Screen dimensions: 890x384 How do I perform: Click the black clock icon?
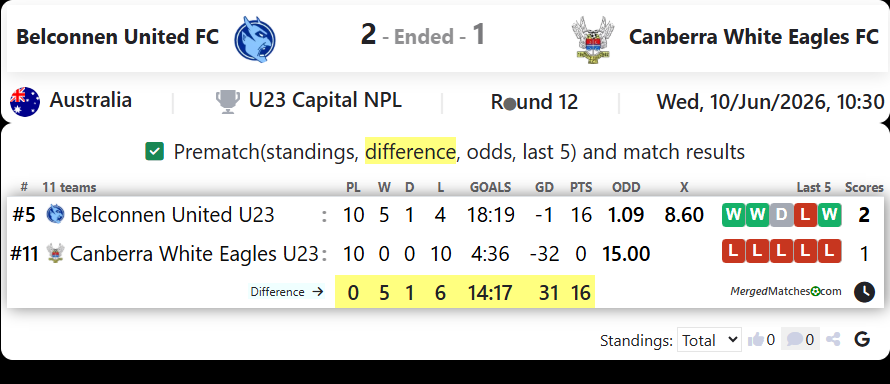coord(864,292)
